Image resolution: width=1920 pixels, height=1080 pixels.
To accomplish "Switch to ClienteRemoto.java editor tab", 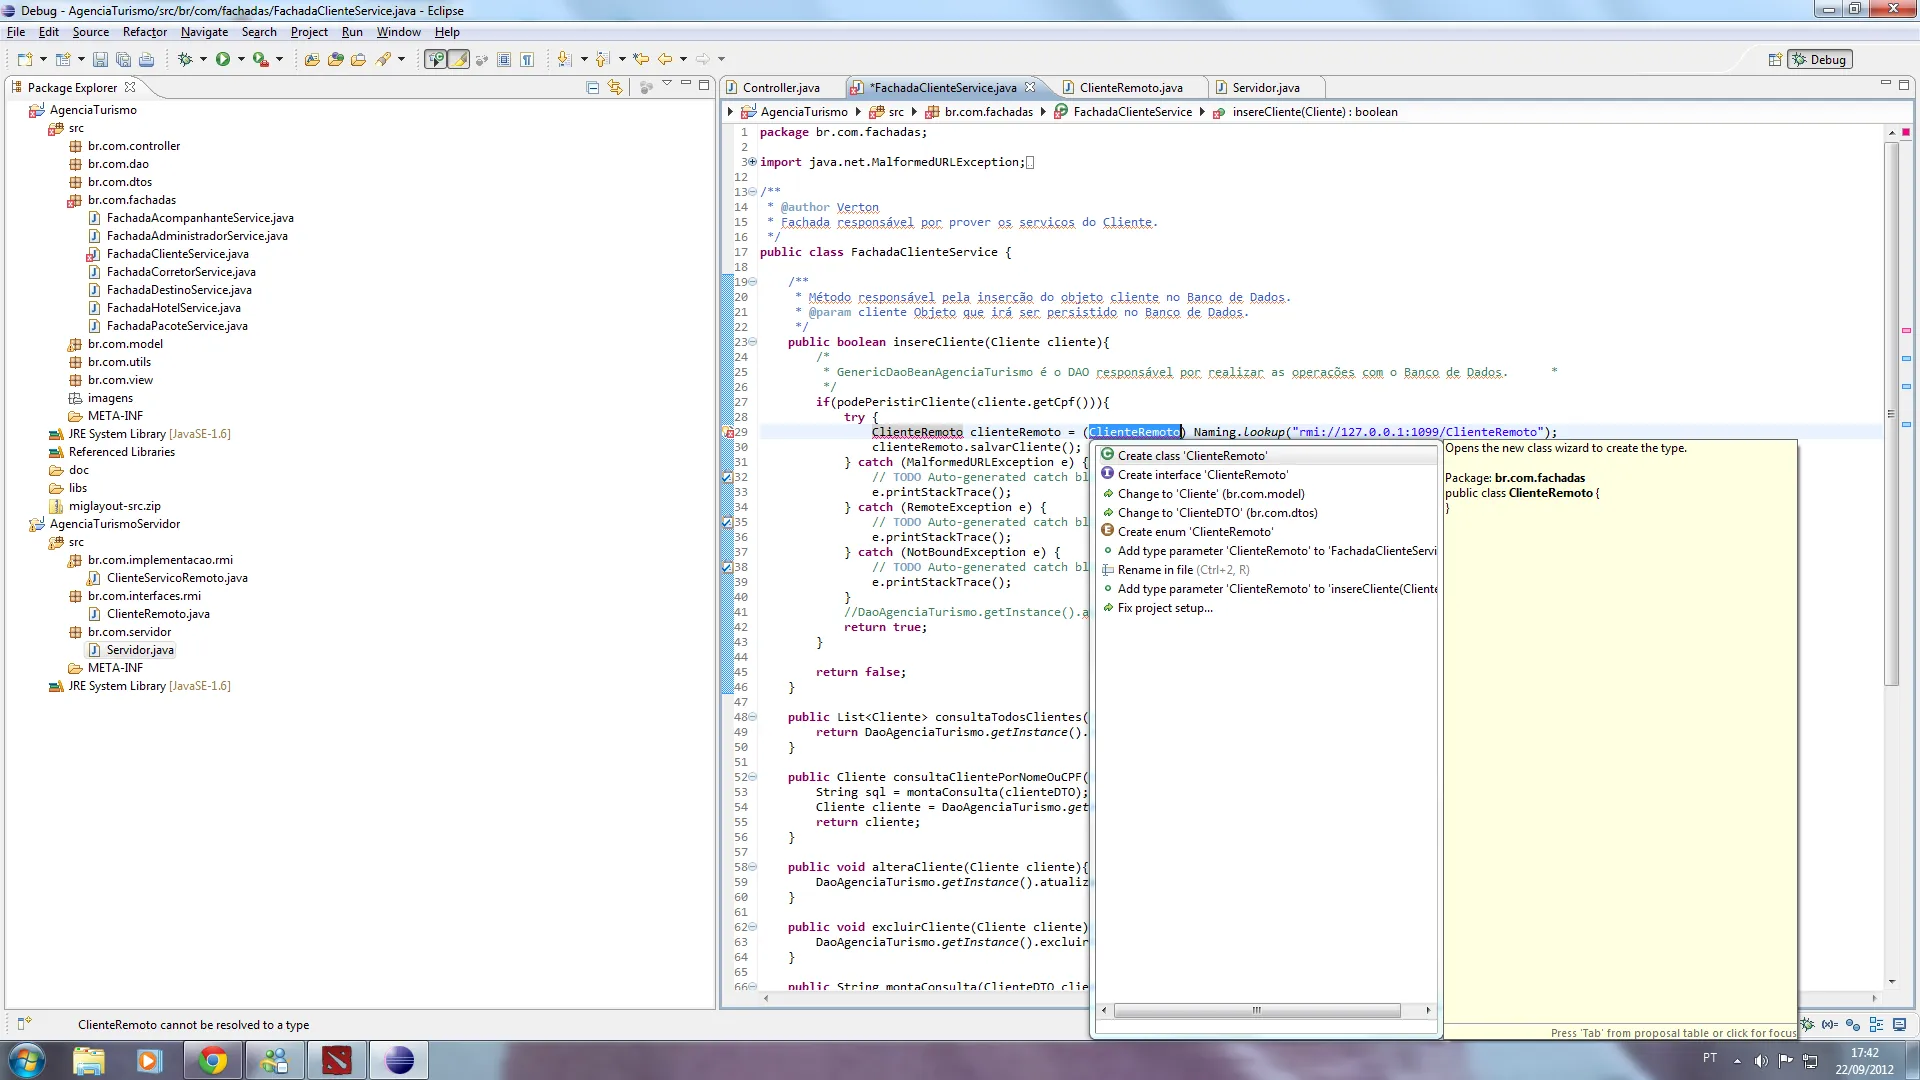I will 1130,88.
